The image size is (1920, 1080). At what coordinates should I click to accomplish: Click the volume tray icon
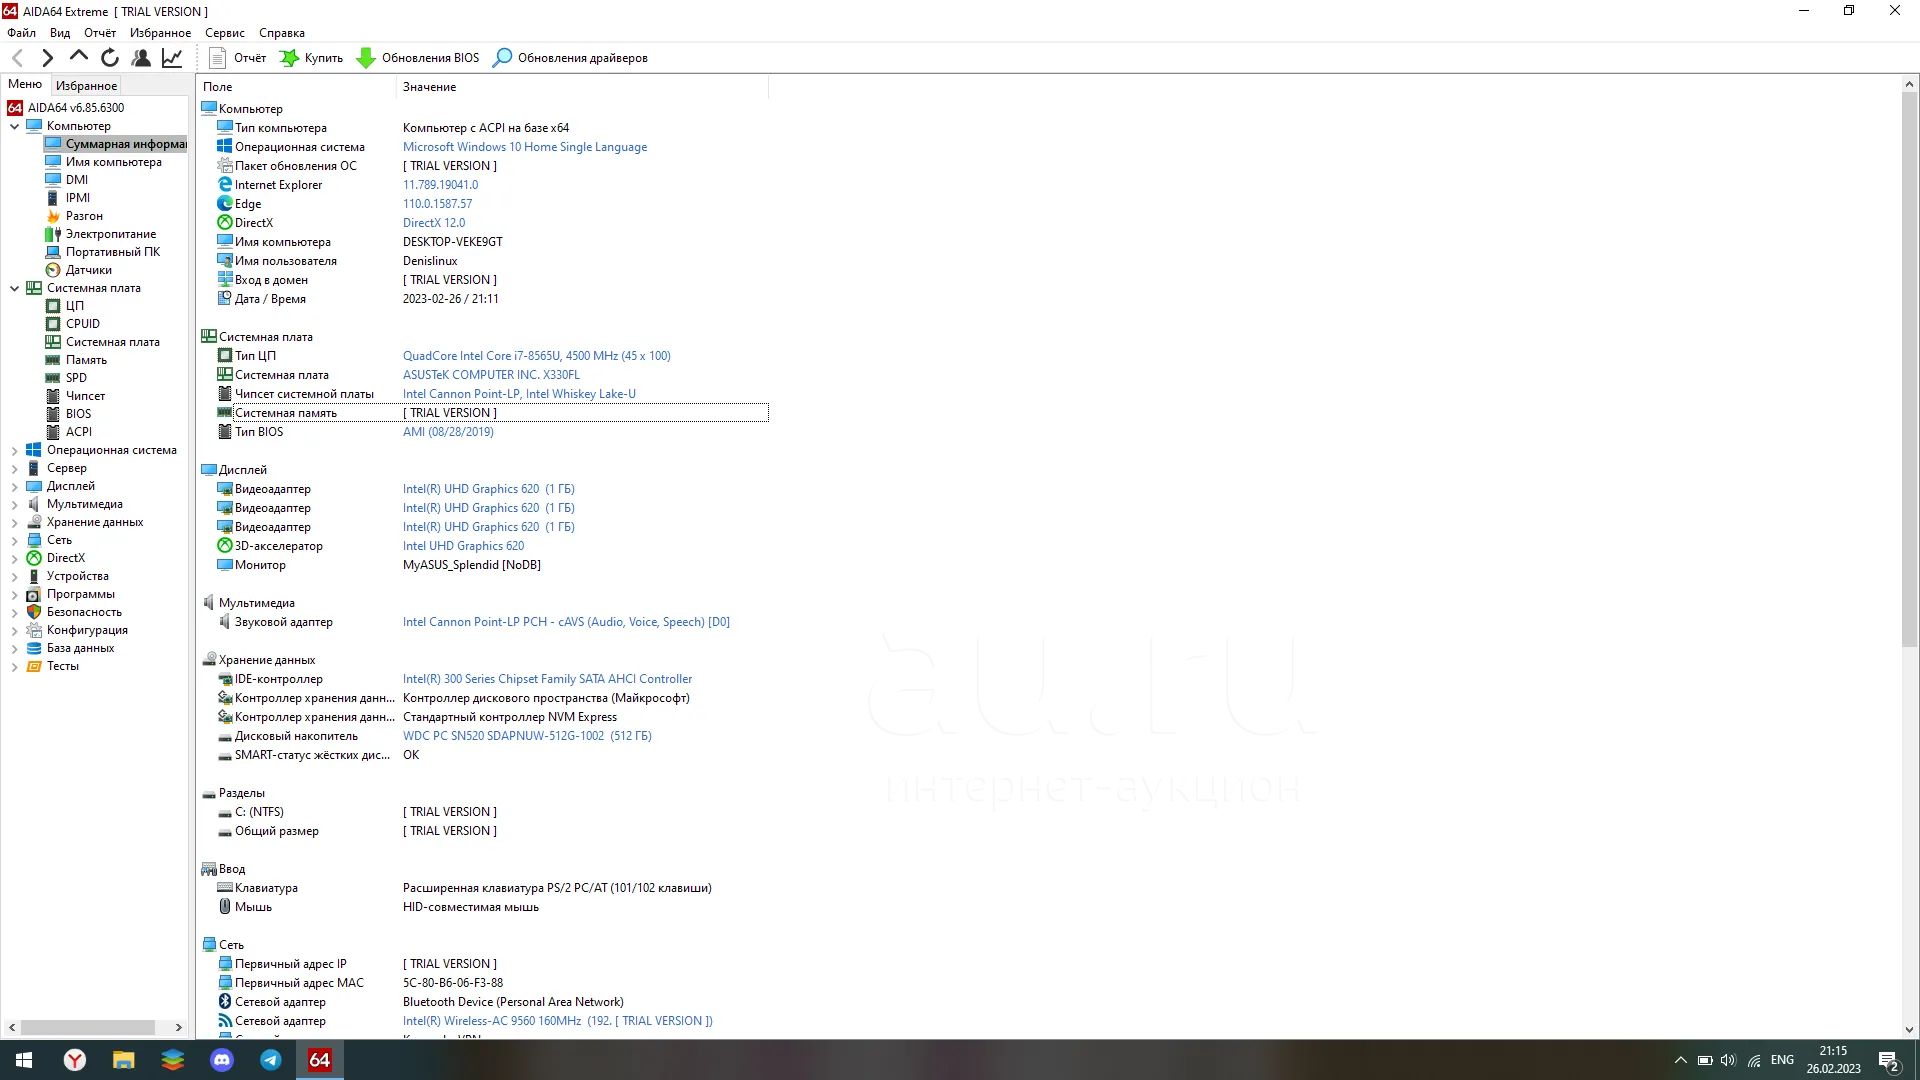1728,1060
